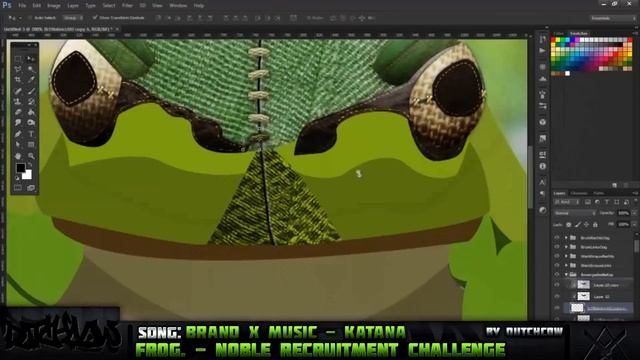
Task: Select the Rectangular Marquee tool
Action: tap(18, 59)
